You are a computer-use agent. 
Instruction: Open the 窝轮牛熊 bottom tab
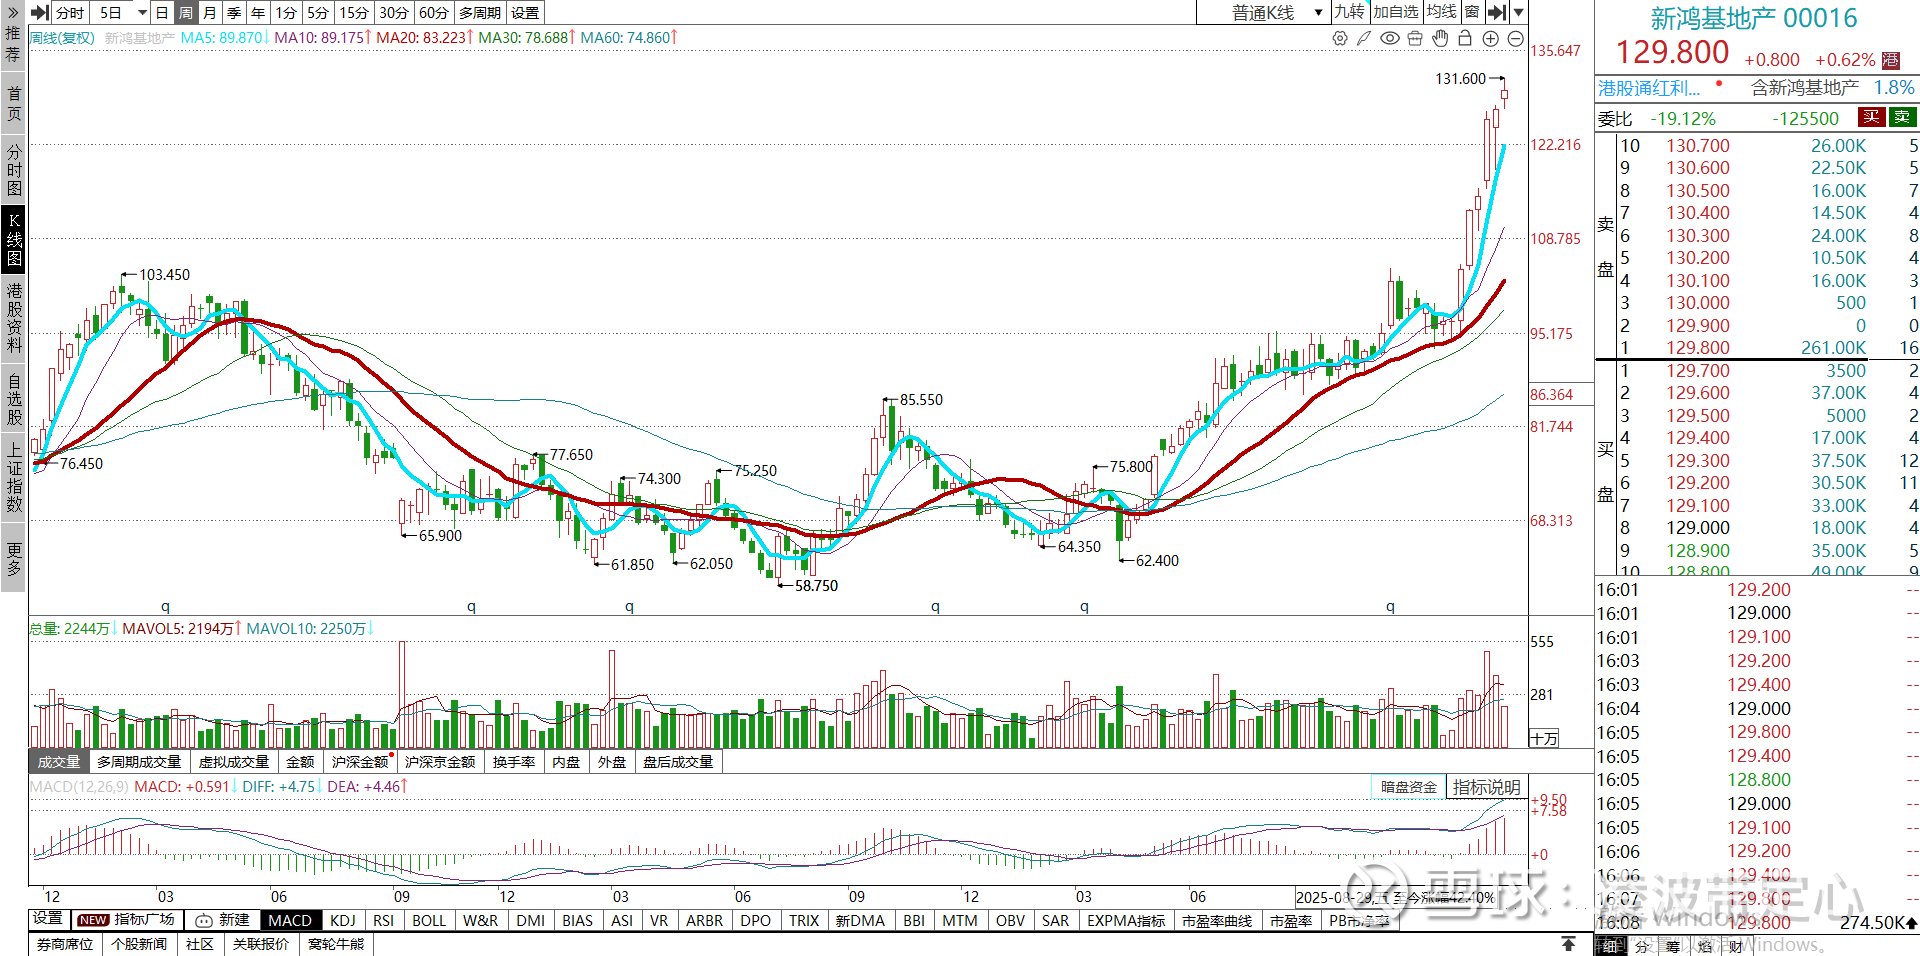[336, 944]
